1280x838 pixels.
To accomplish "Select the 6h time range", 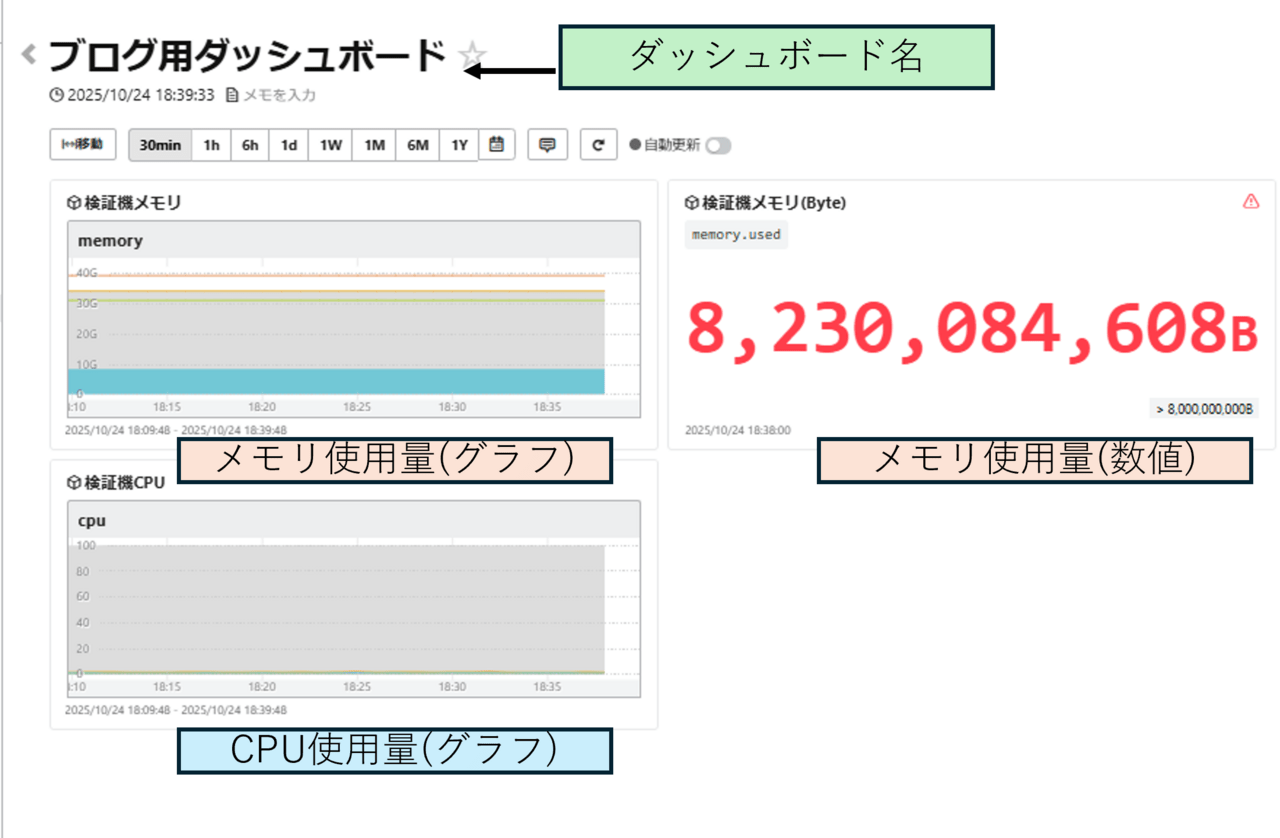I will click(x=250, y=145).
